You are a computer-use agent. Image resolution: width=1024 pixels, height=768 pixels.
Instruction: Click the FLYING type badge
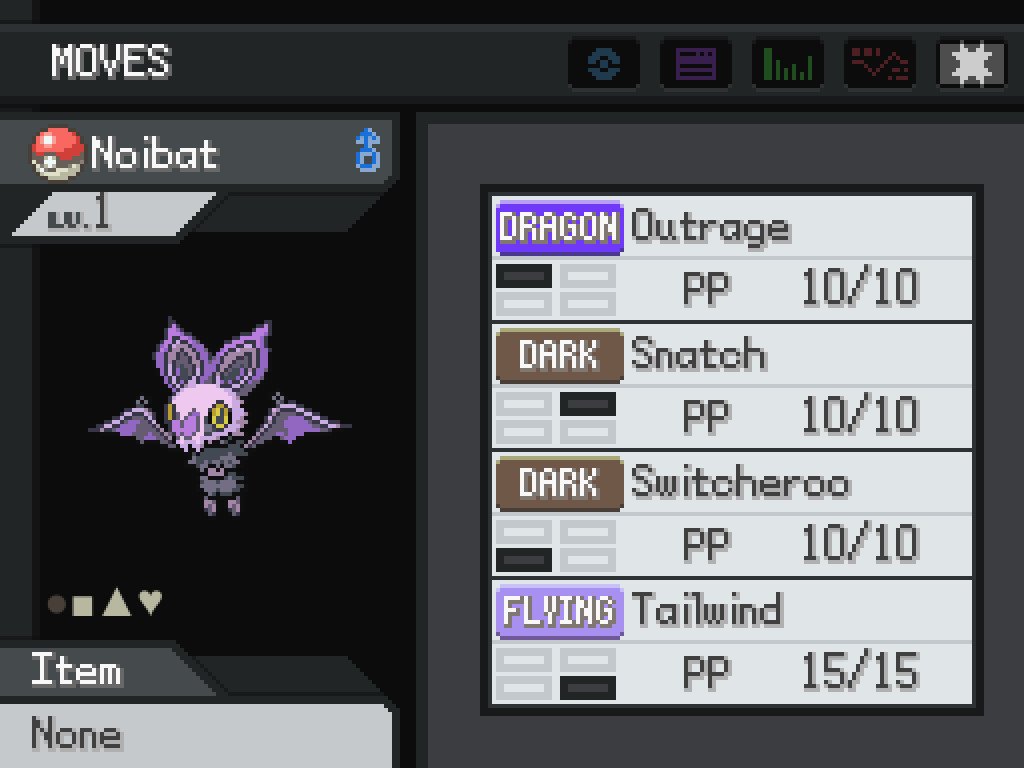coord(560,611)
